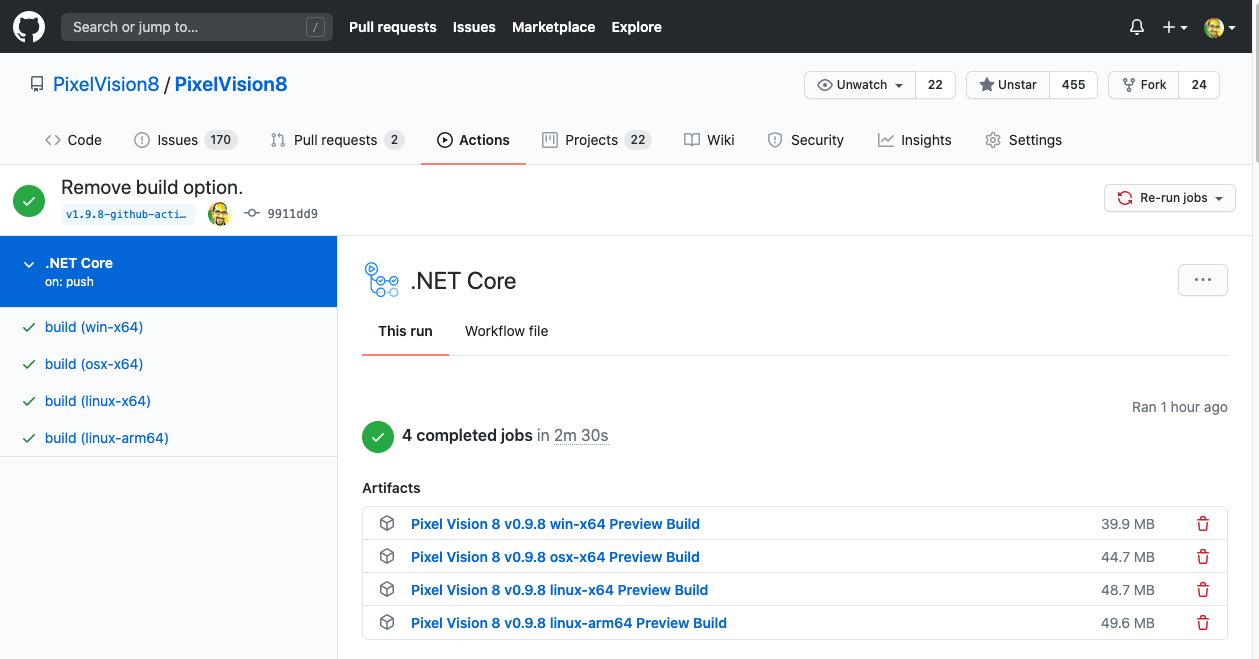Click the Ran 1 hour ago text
Screen dimensions: 1259x659
[1180, 407]
